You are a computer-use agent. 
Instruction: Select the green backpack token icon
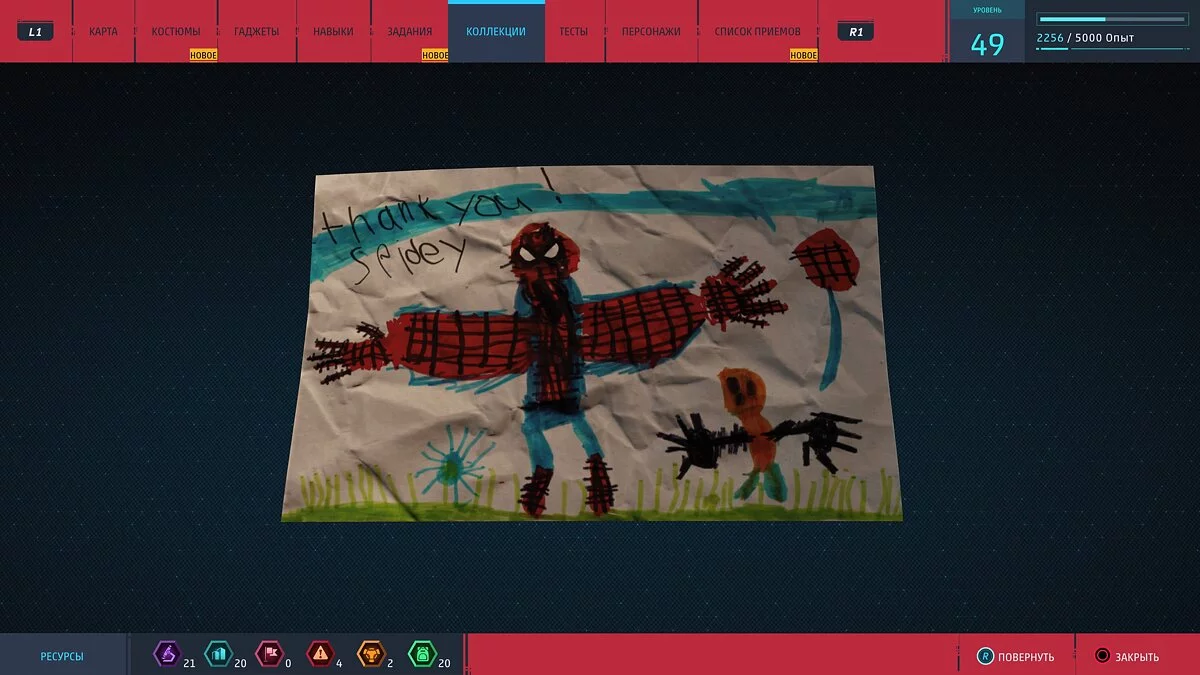pyautogui.click(x=422, y=654)
